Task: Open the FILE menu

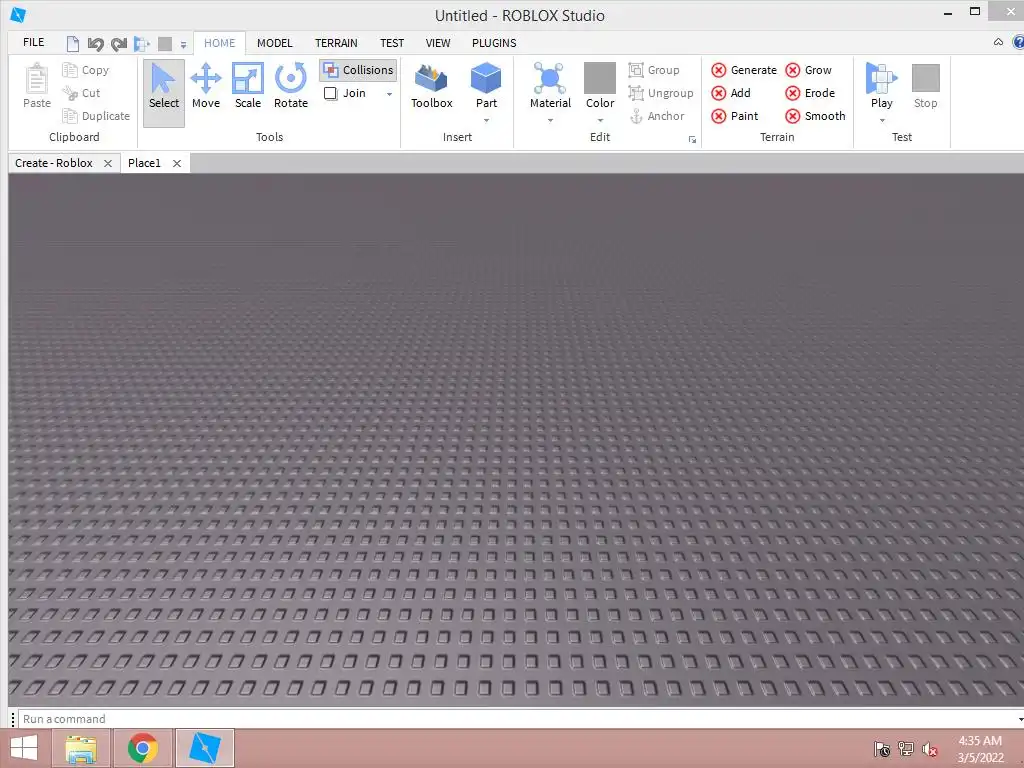Action: coord(33,42)
